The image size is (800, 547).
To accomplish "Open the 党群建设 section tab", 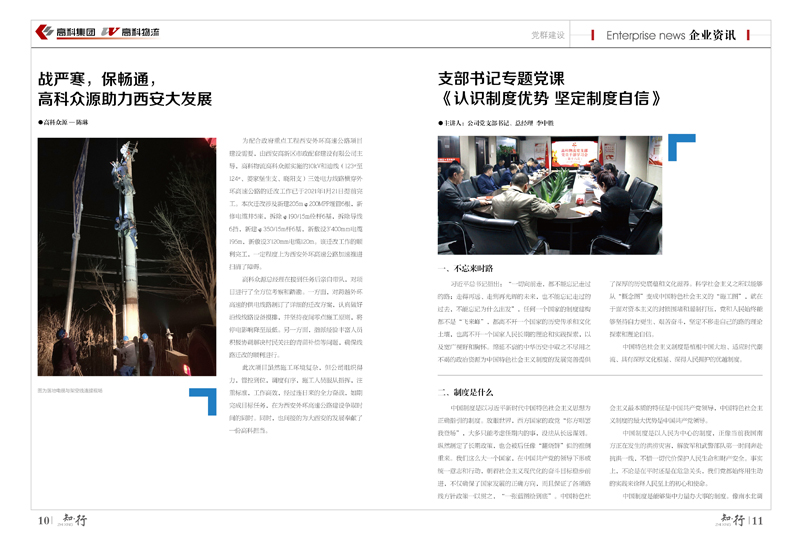I will point(547,35).
